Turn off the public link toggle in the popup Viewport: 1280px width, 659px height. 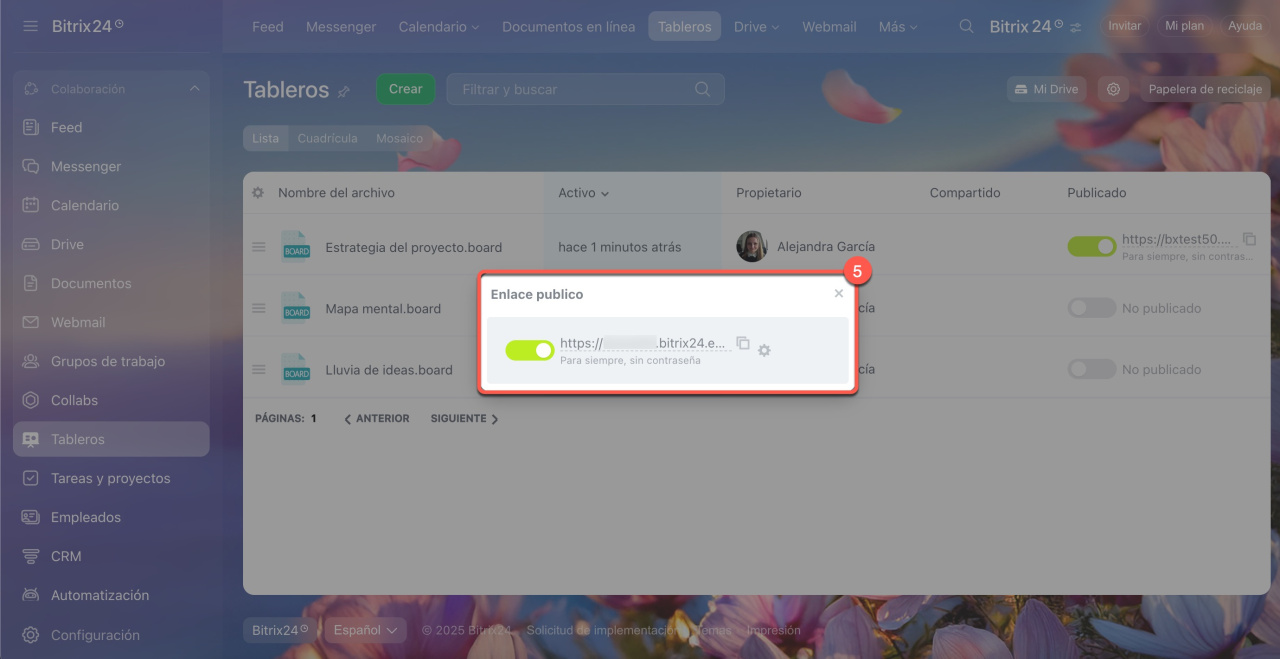coord(530,350)
